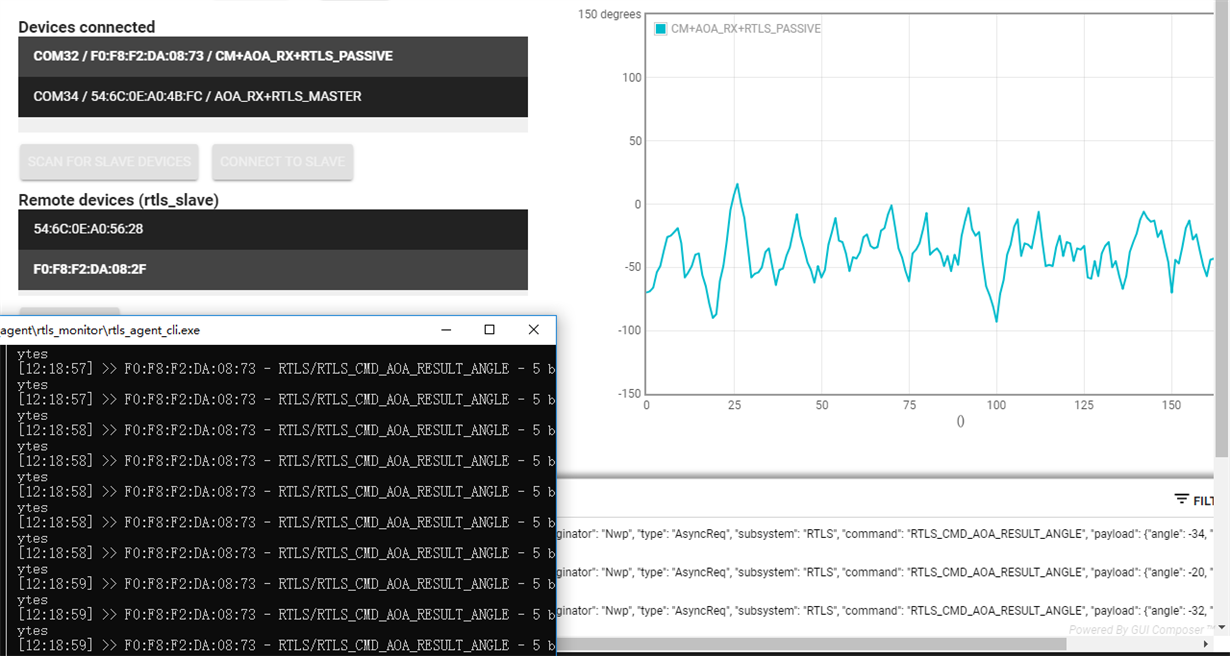Open the Powered By GUI Composer link
This screenshot has height=656, width=1230.
1138,630
